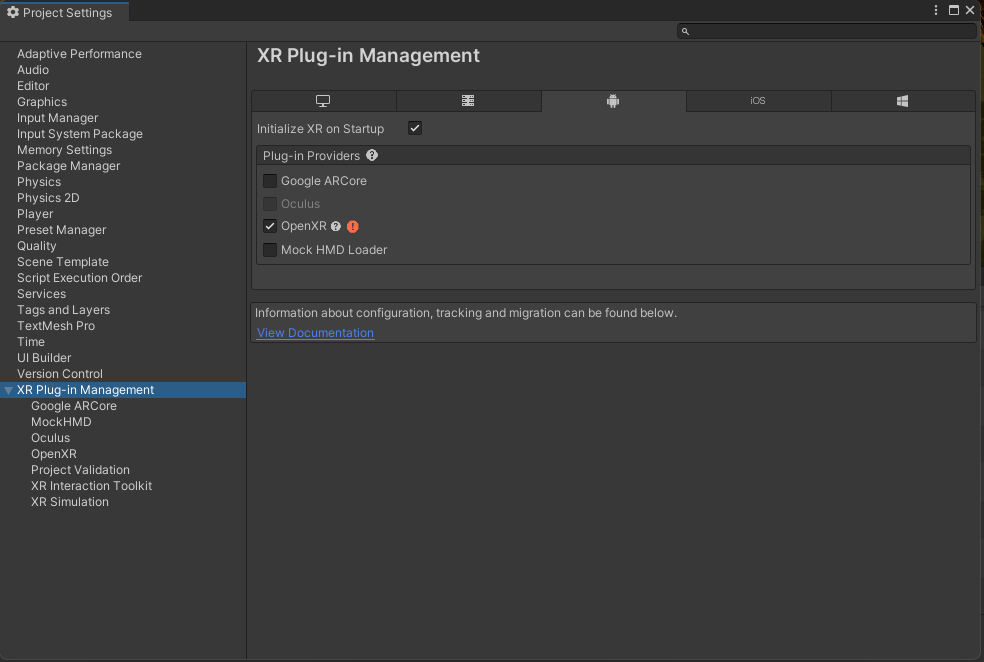Disable the OpenXR provider
This screenshot has height=662, width=984.
269,226
